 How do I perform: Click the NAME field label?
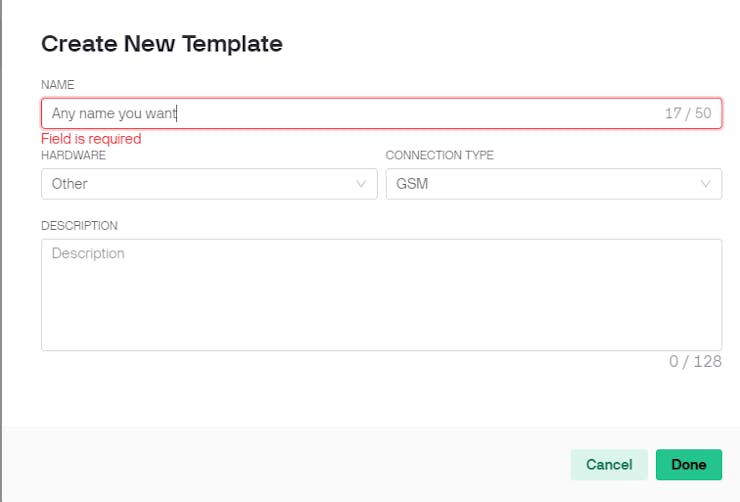point(58,85)
